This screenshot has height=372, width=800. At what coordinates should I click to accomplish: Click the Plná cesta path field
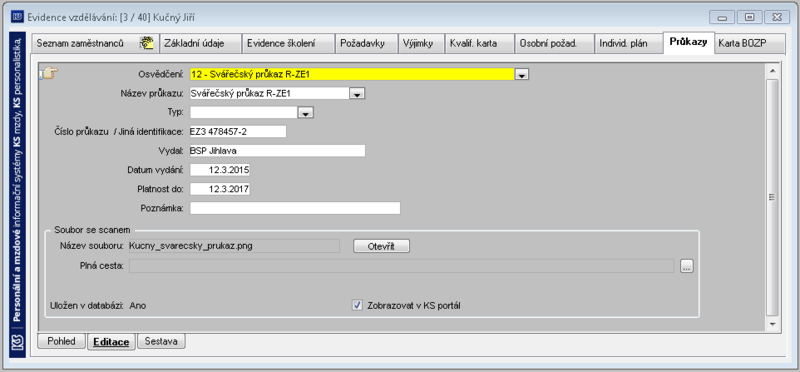[x=403, y=266]
